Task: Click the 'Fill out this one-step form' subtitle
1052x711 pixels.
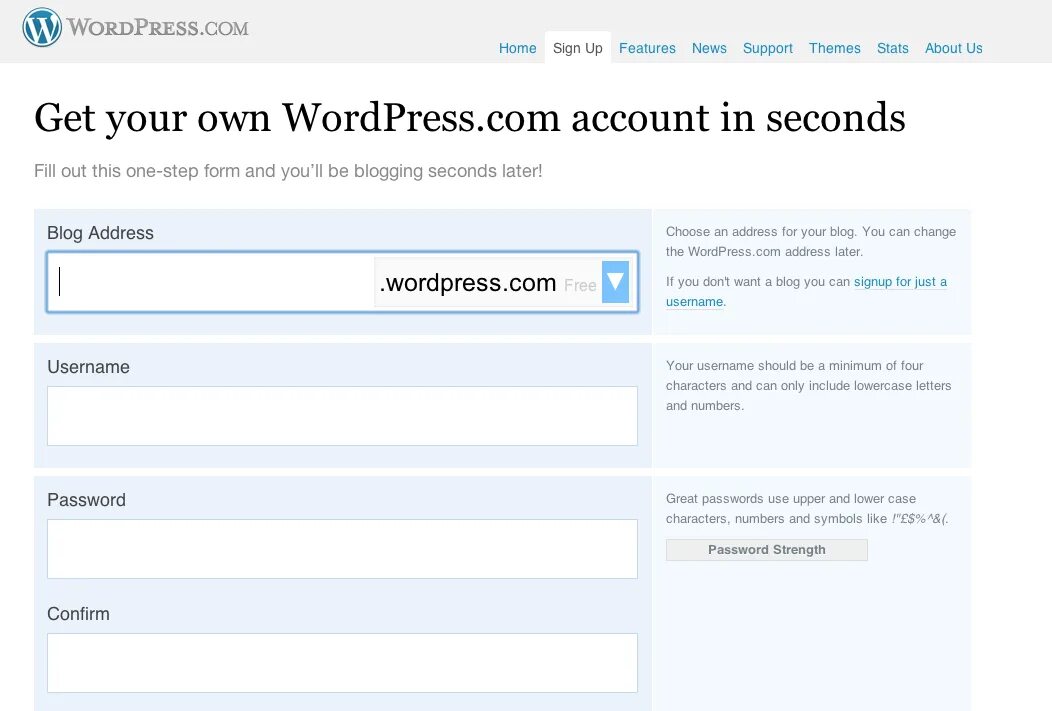Action: coord(288,171)
